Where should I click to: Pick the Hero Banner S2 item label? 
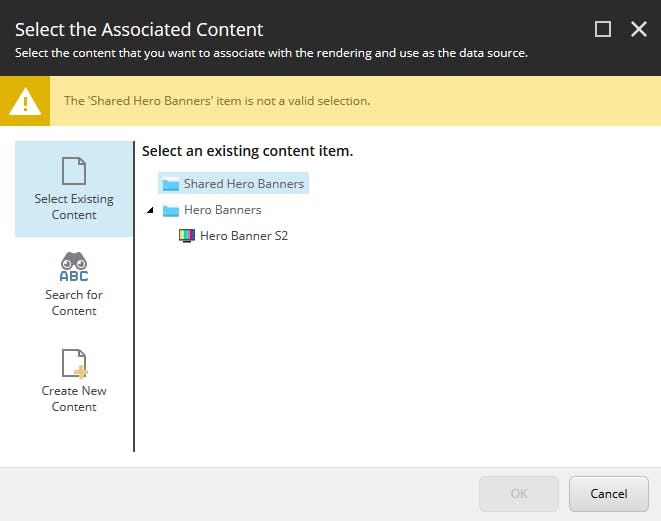pyautogui.click(x=244, y=236)
